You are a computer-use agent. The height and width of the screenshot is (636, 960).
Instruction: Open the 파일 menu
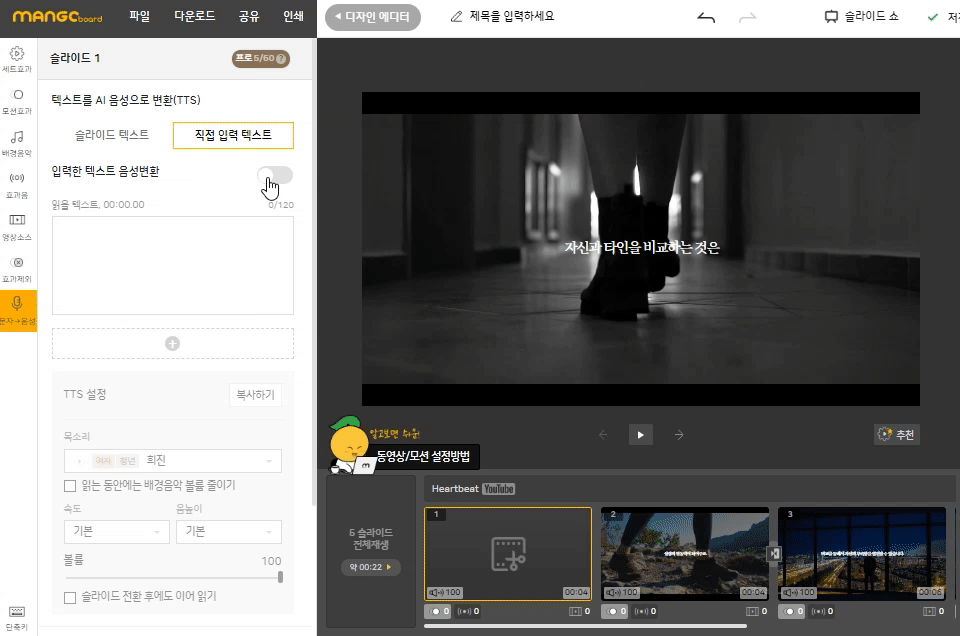[140, 17]
